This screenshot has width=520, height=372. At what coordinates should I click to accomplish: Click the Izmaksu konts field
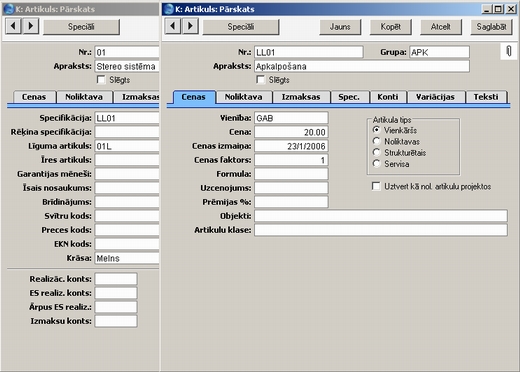click(116, 321)
